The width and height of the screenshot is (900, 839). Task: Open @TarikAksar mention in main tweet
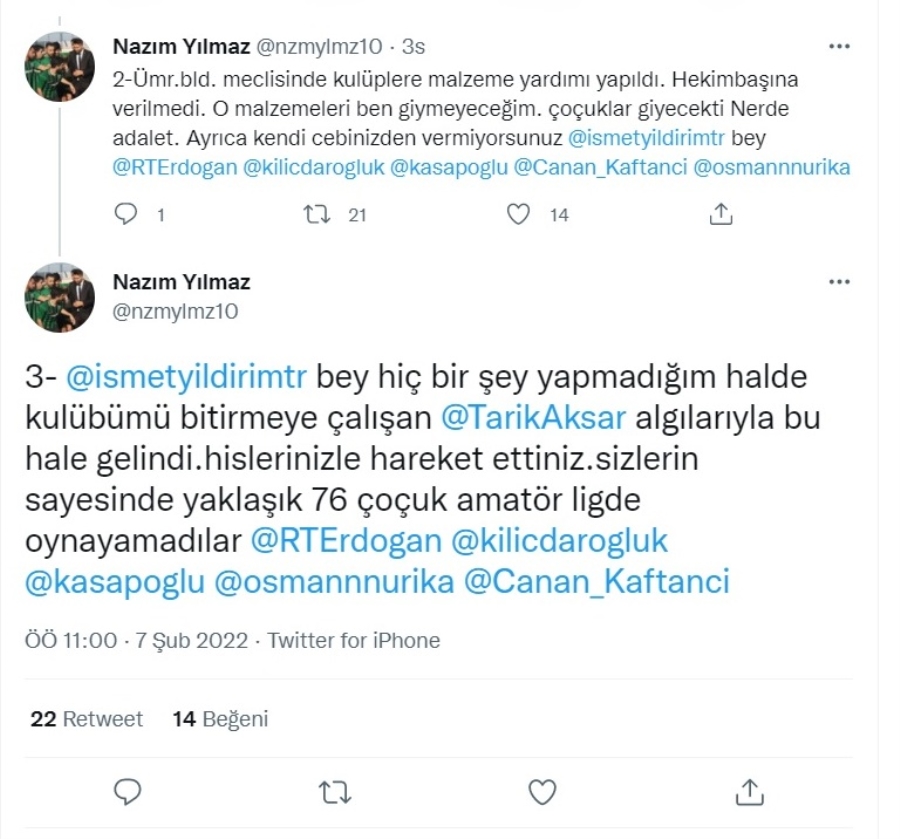pyautogui.click(x=533, y=418)
